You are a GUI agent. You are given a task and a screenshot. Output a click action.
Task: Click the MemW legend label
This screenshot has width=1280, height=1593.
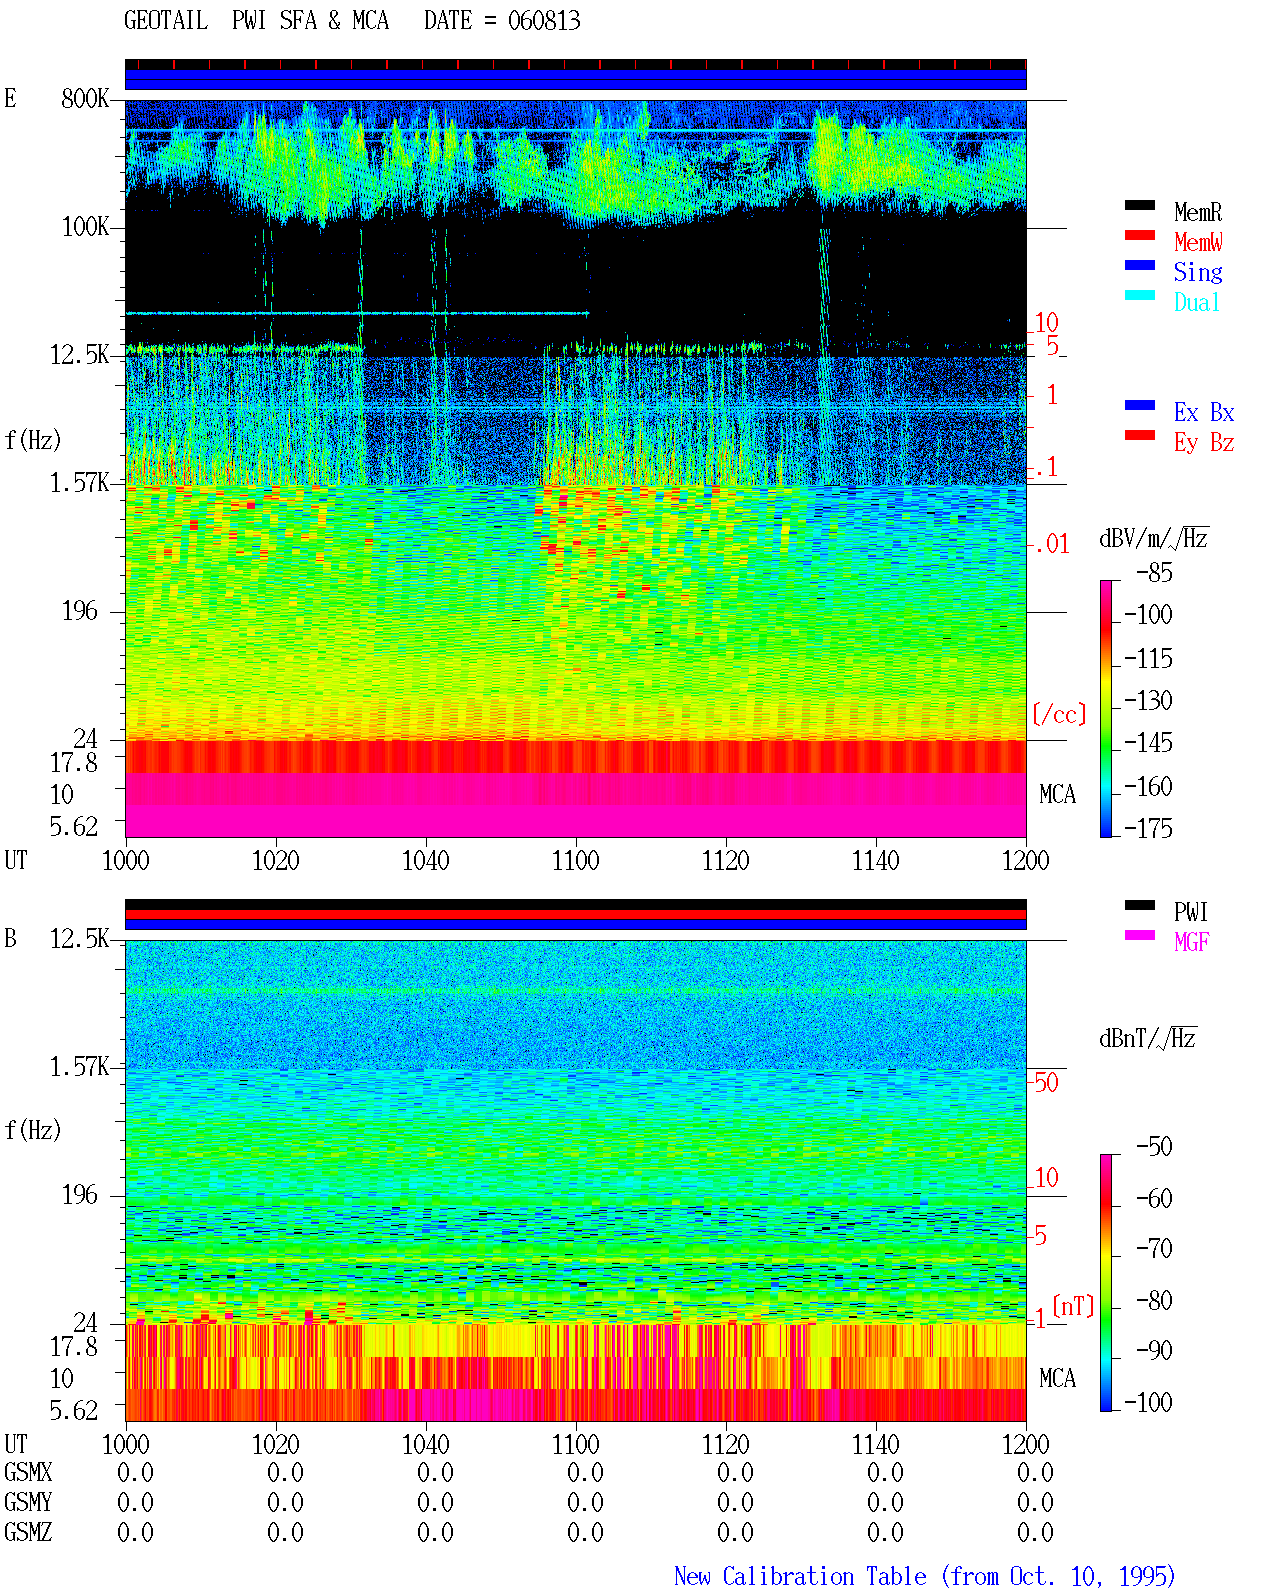click(x=1198, y=242)
